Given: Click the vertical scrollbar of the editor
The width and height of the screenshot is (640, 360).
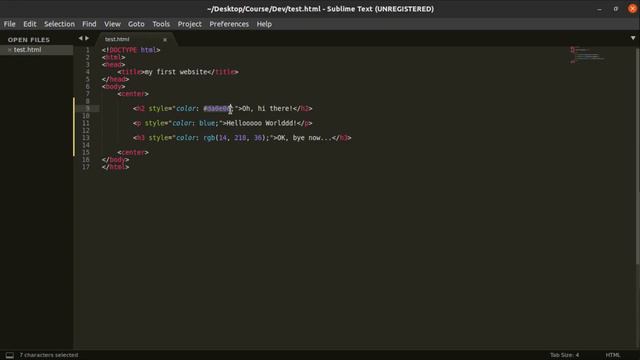Looking at the screenshot, I should [638, 155].
